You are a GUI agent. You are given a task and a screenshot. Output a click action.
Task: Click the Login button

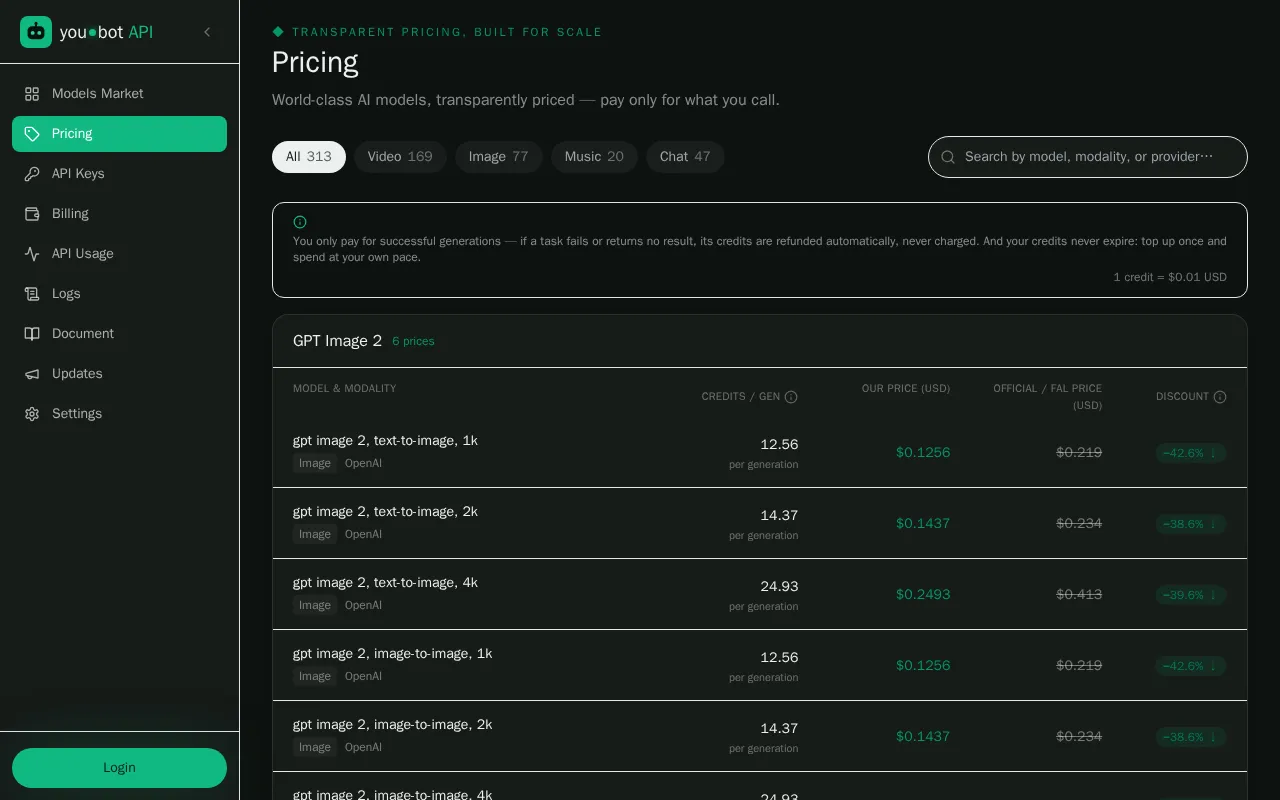coord(119,767)
